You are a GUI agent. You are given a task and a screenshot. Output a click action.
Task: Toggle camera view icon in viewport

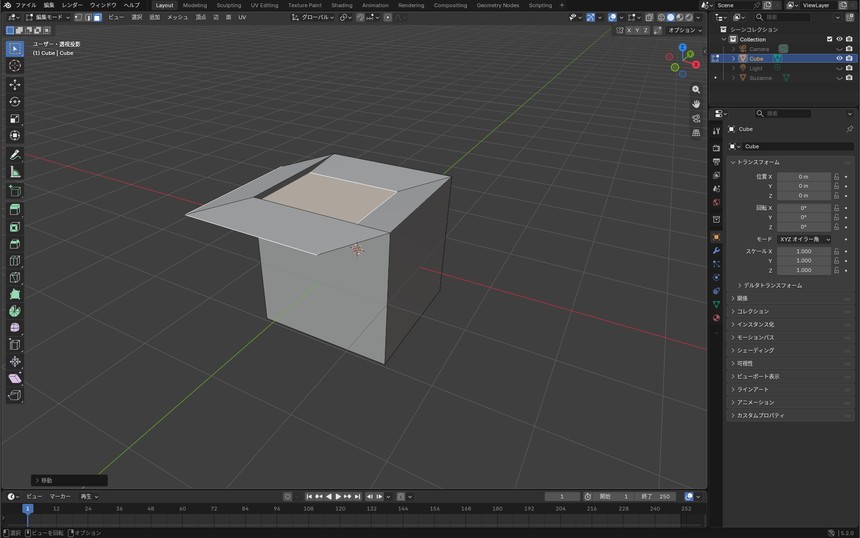696,118
